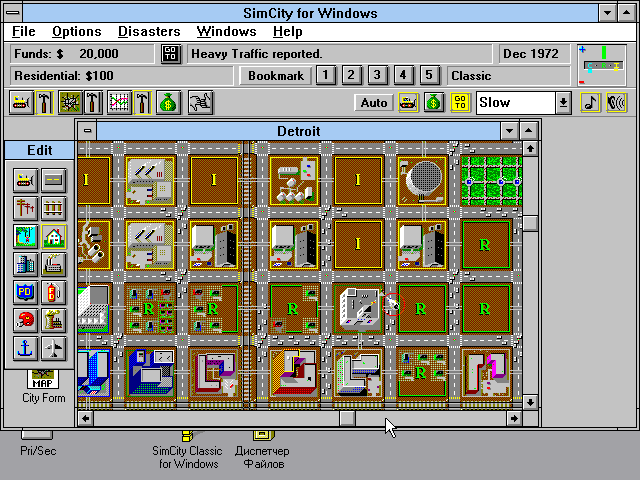640x480 pixels.
Task: Toggle sound effects speaker button
Action: coord(616,102)
